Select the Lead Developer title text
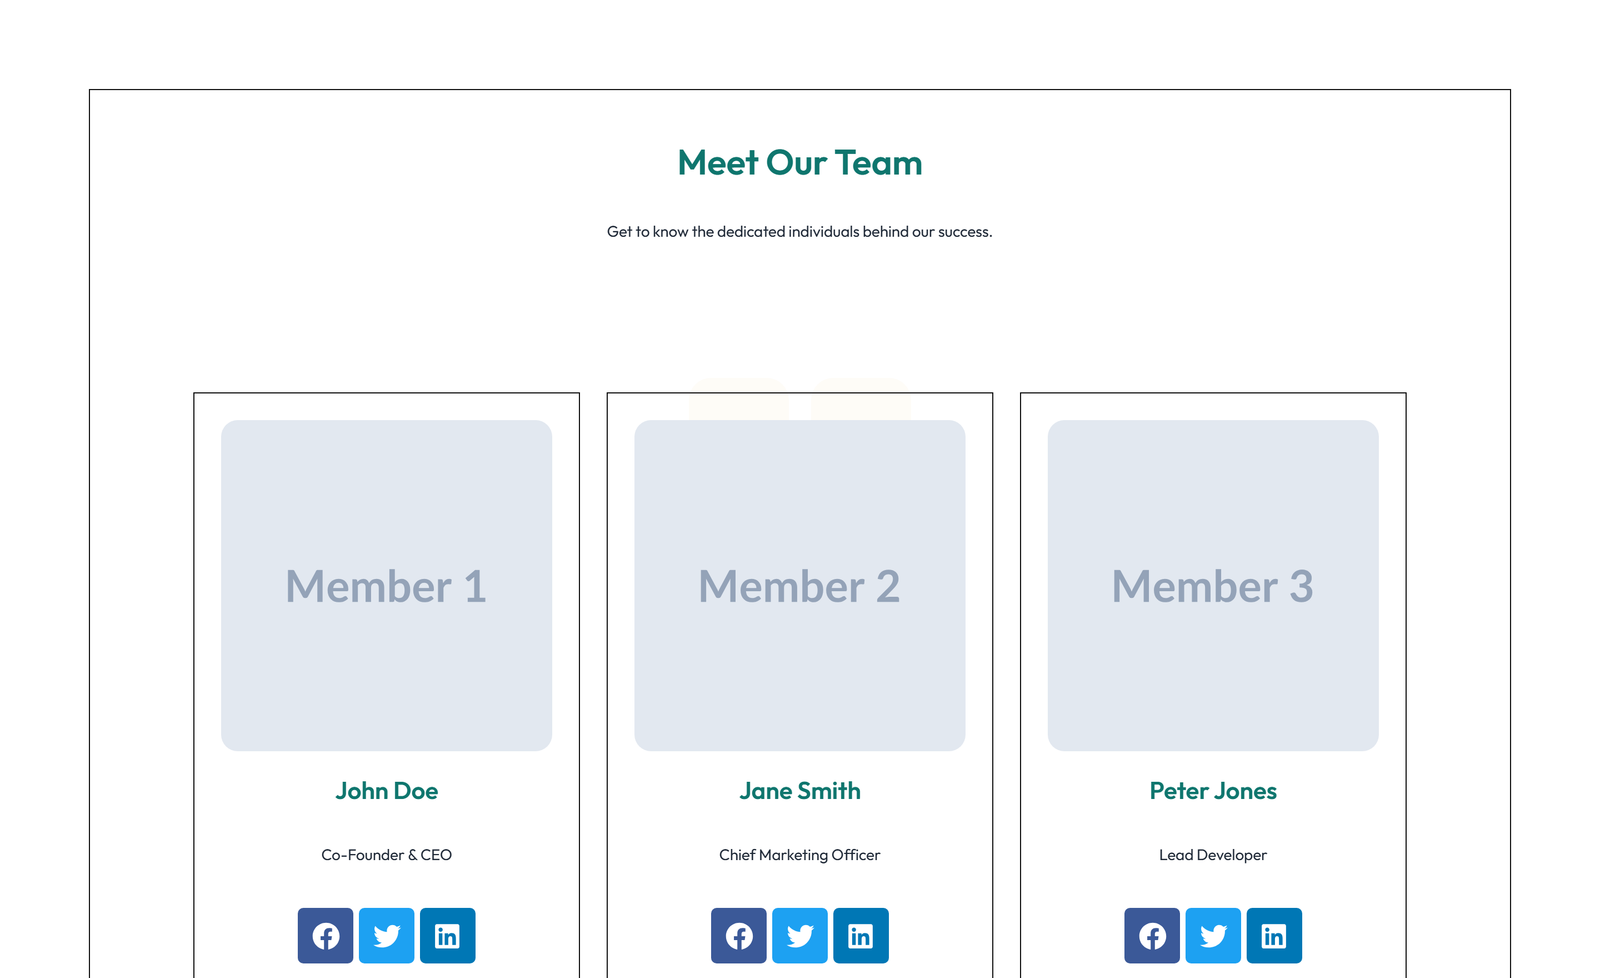The image size is (1600, 978). pyautogui.click(x=1212, y=855)
